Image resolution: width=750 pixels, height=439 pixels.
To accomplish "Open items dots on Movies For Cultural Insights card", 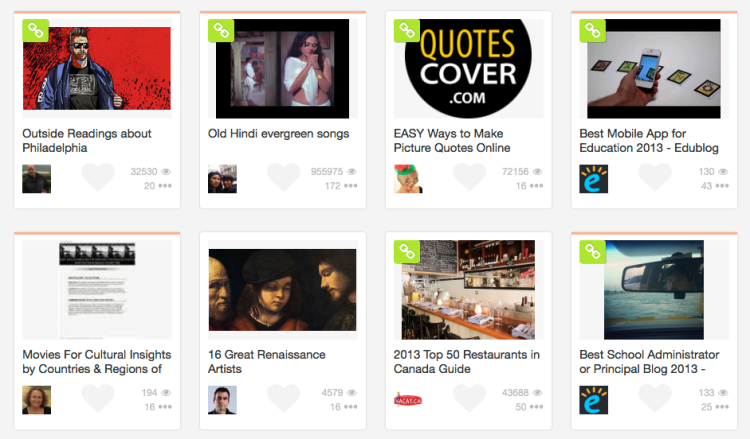I will click(165, 407).
